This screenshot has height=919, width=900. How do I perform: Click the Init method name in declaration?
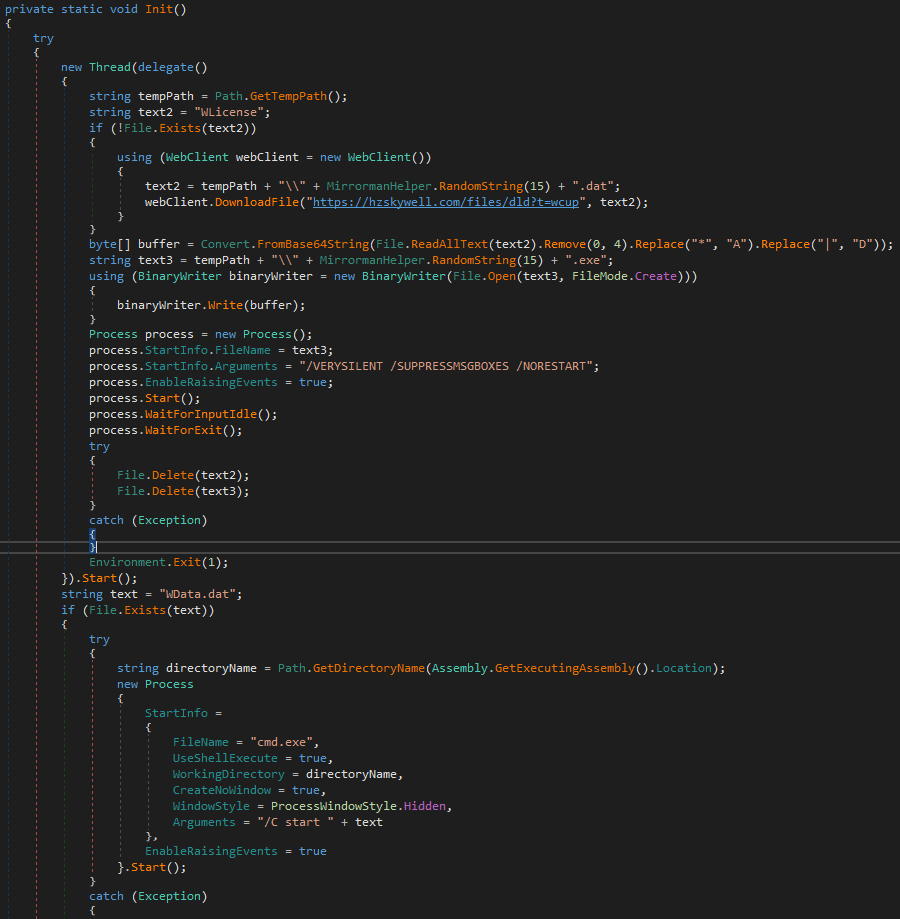[159, 9]
